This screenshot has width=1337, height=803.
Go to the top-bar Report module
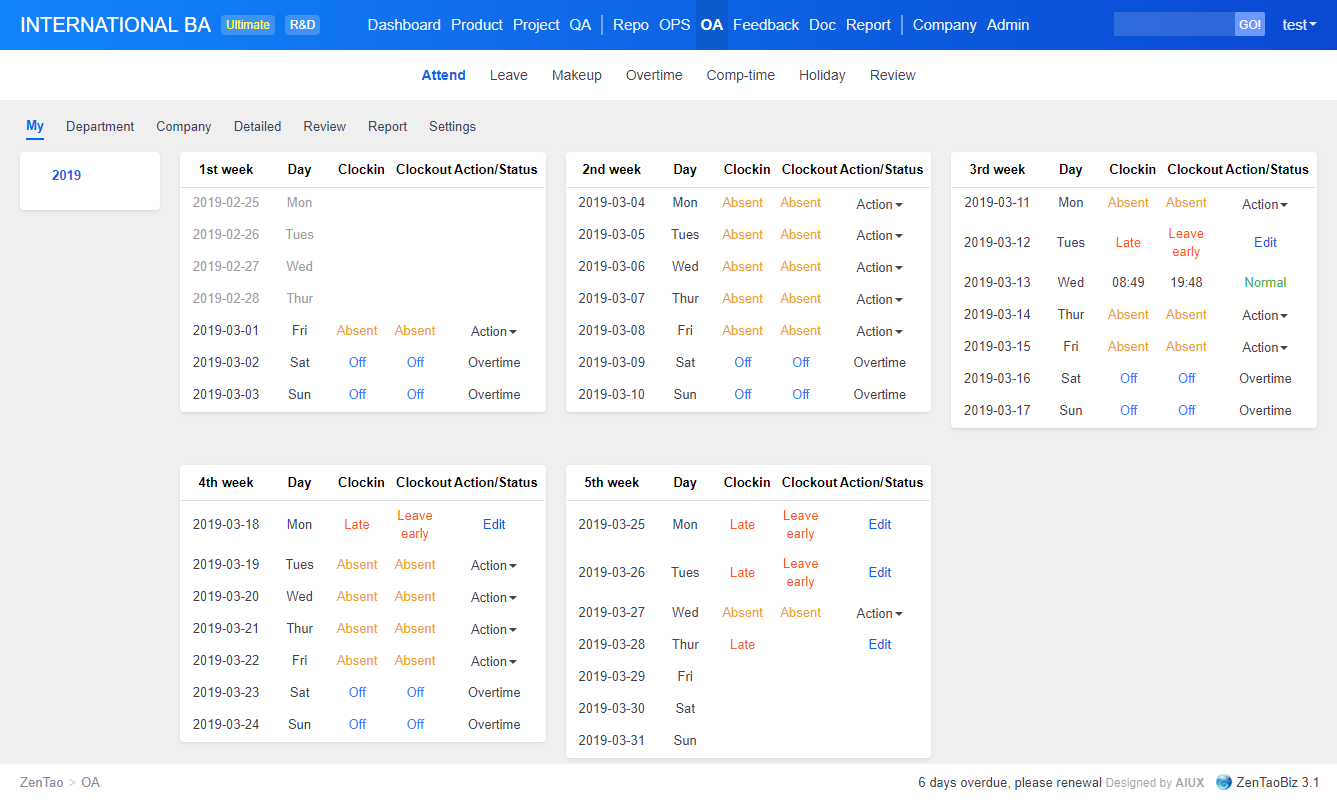tap(868, 25)
